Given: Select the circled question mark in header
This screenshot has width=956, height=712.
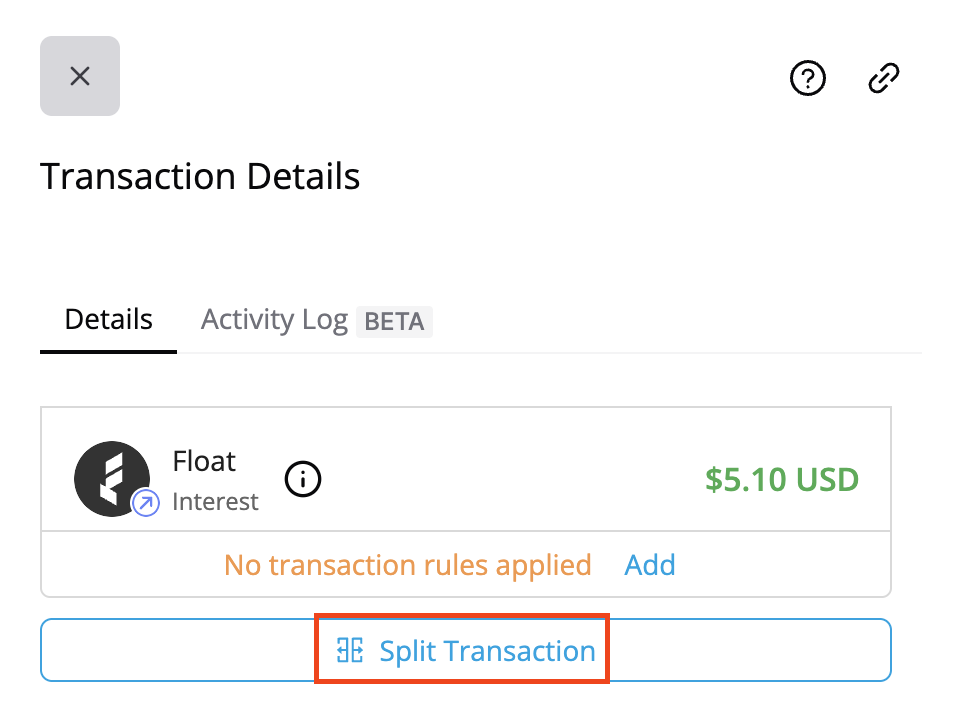Looking at the screenshot, I should pos(808,77).
